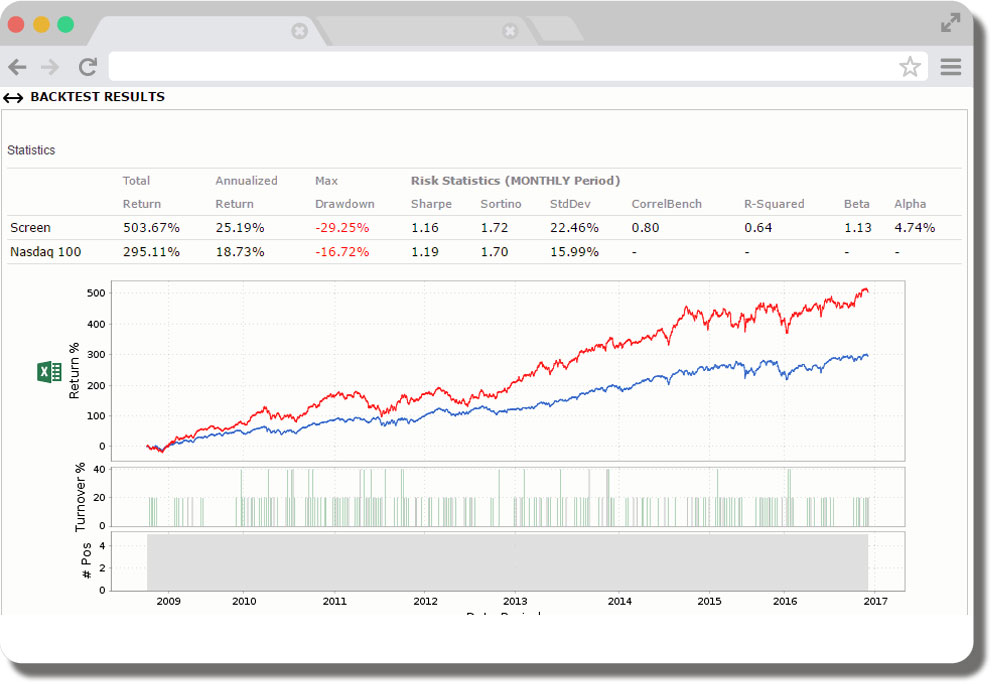
Task: Close the second browser tab
Action: pos(511,31)
